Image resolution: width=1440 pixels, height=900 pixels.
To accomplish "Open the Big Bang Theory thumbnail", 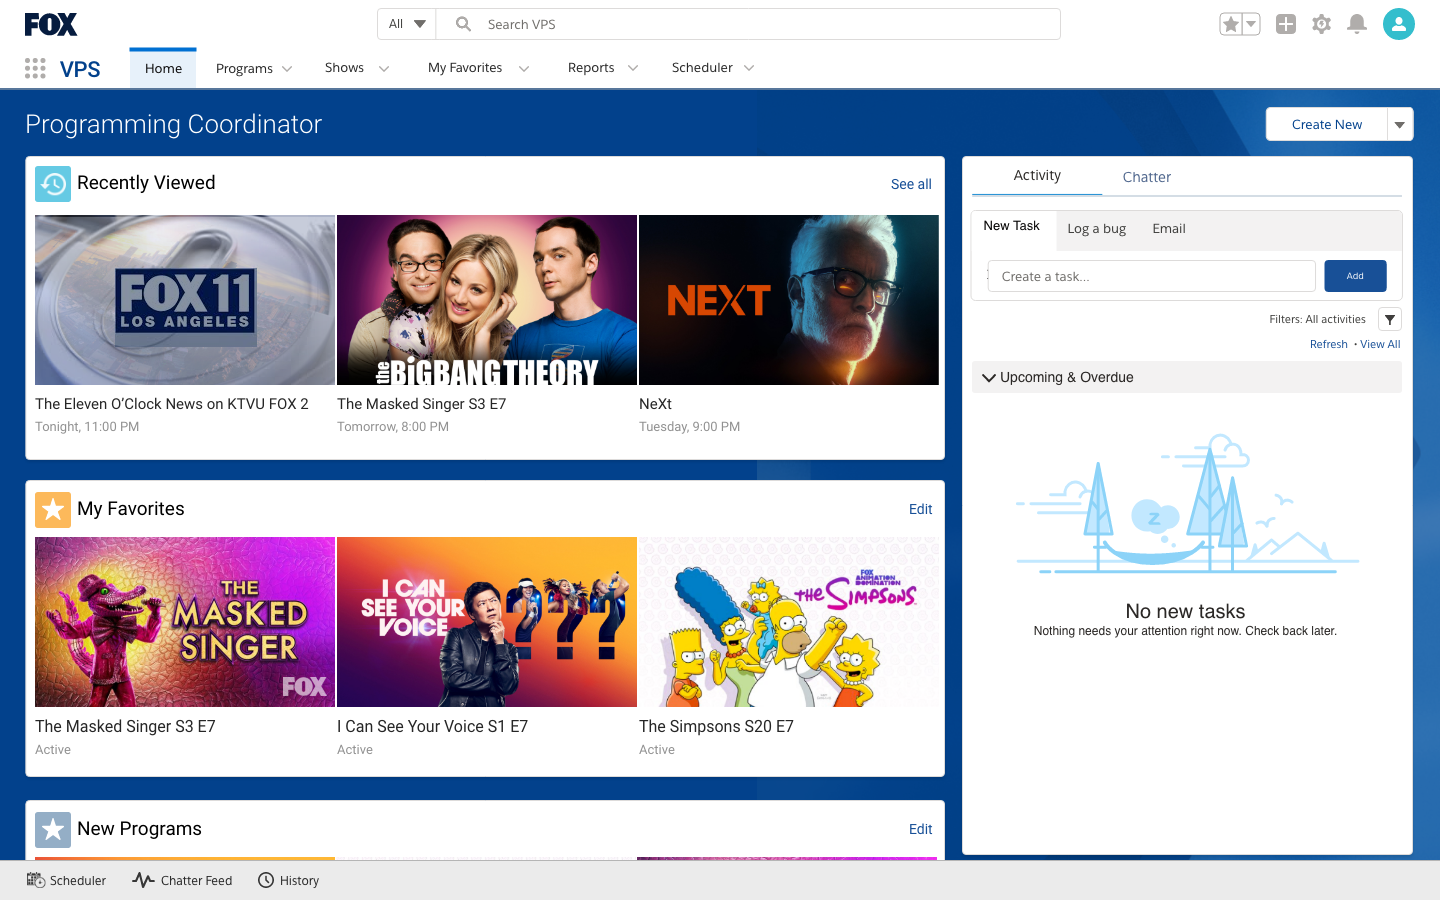I will [487, 300].
